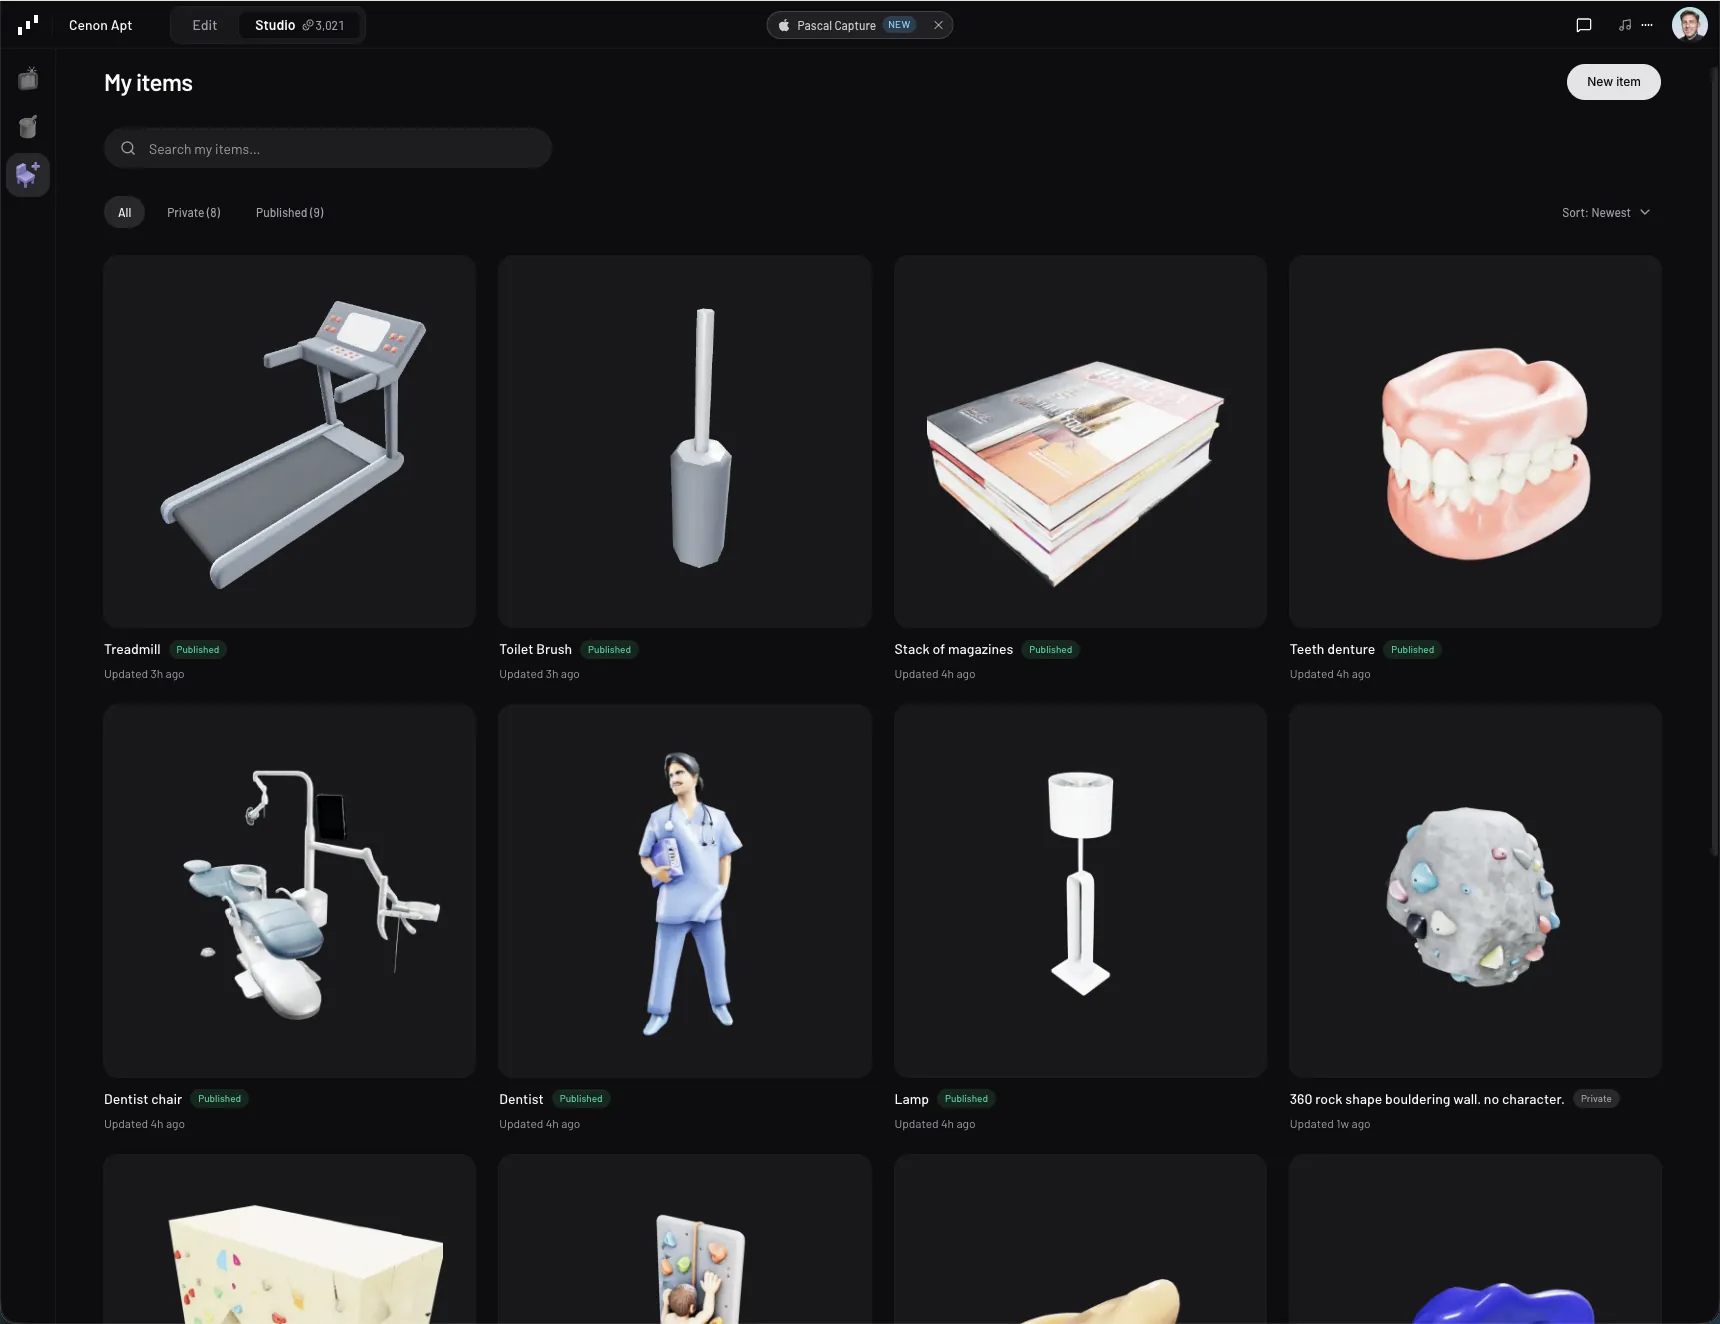Click the My items heading
The width and height of the screenshot is (1720, 1324).
(x=148, y=83)
